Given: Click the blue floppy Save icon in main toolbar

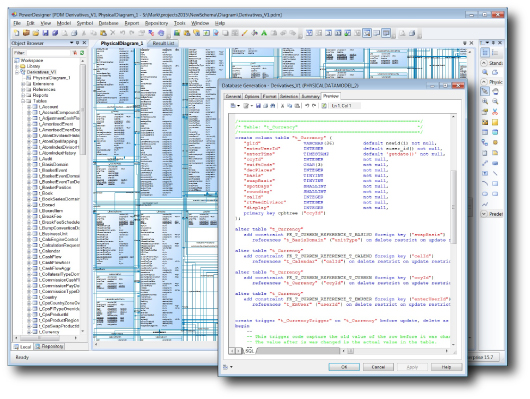Looking at the screenshot, I should [45, 33].
